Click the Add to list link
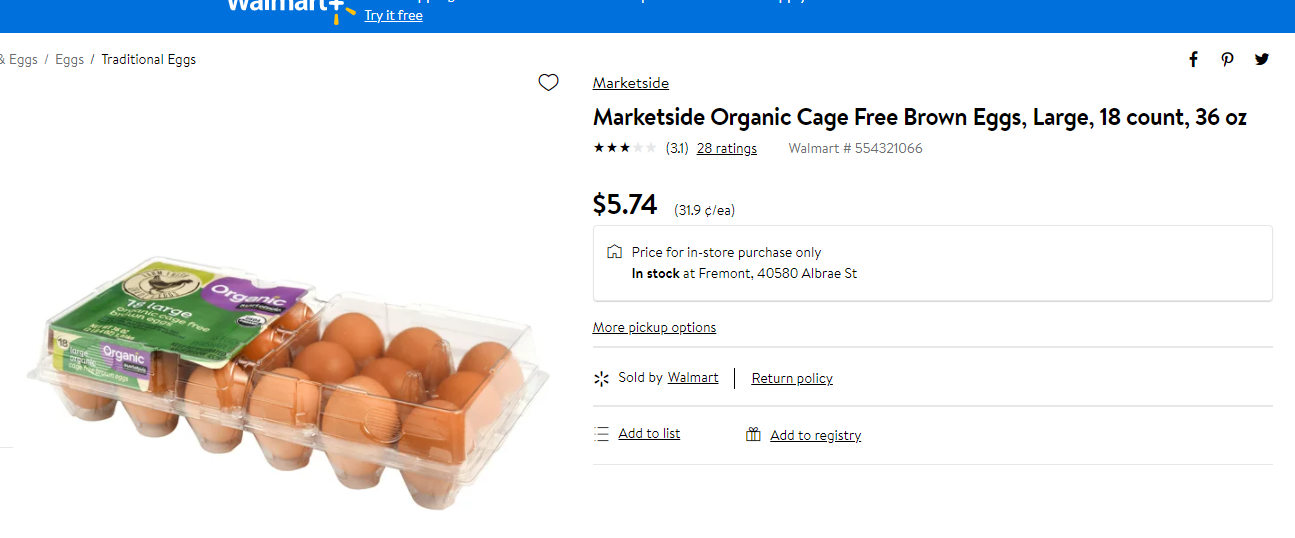Image resolution: width=1295 pixels, height=538 pixels. pyautogui.click(x=649, y=433)
